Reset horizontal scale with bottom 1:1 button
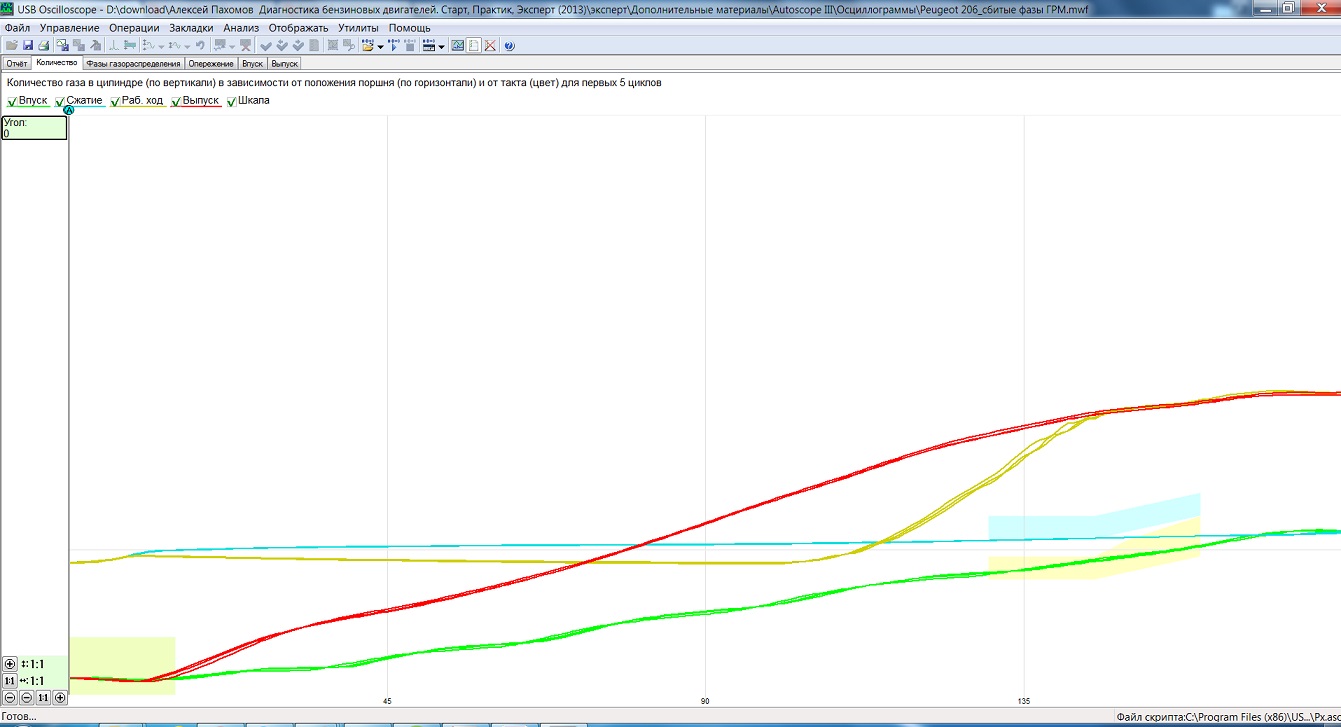The image size is (1341, 727). pos(43,697)
